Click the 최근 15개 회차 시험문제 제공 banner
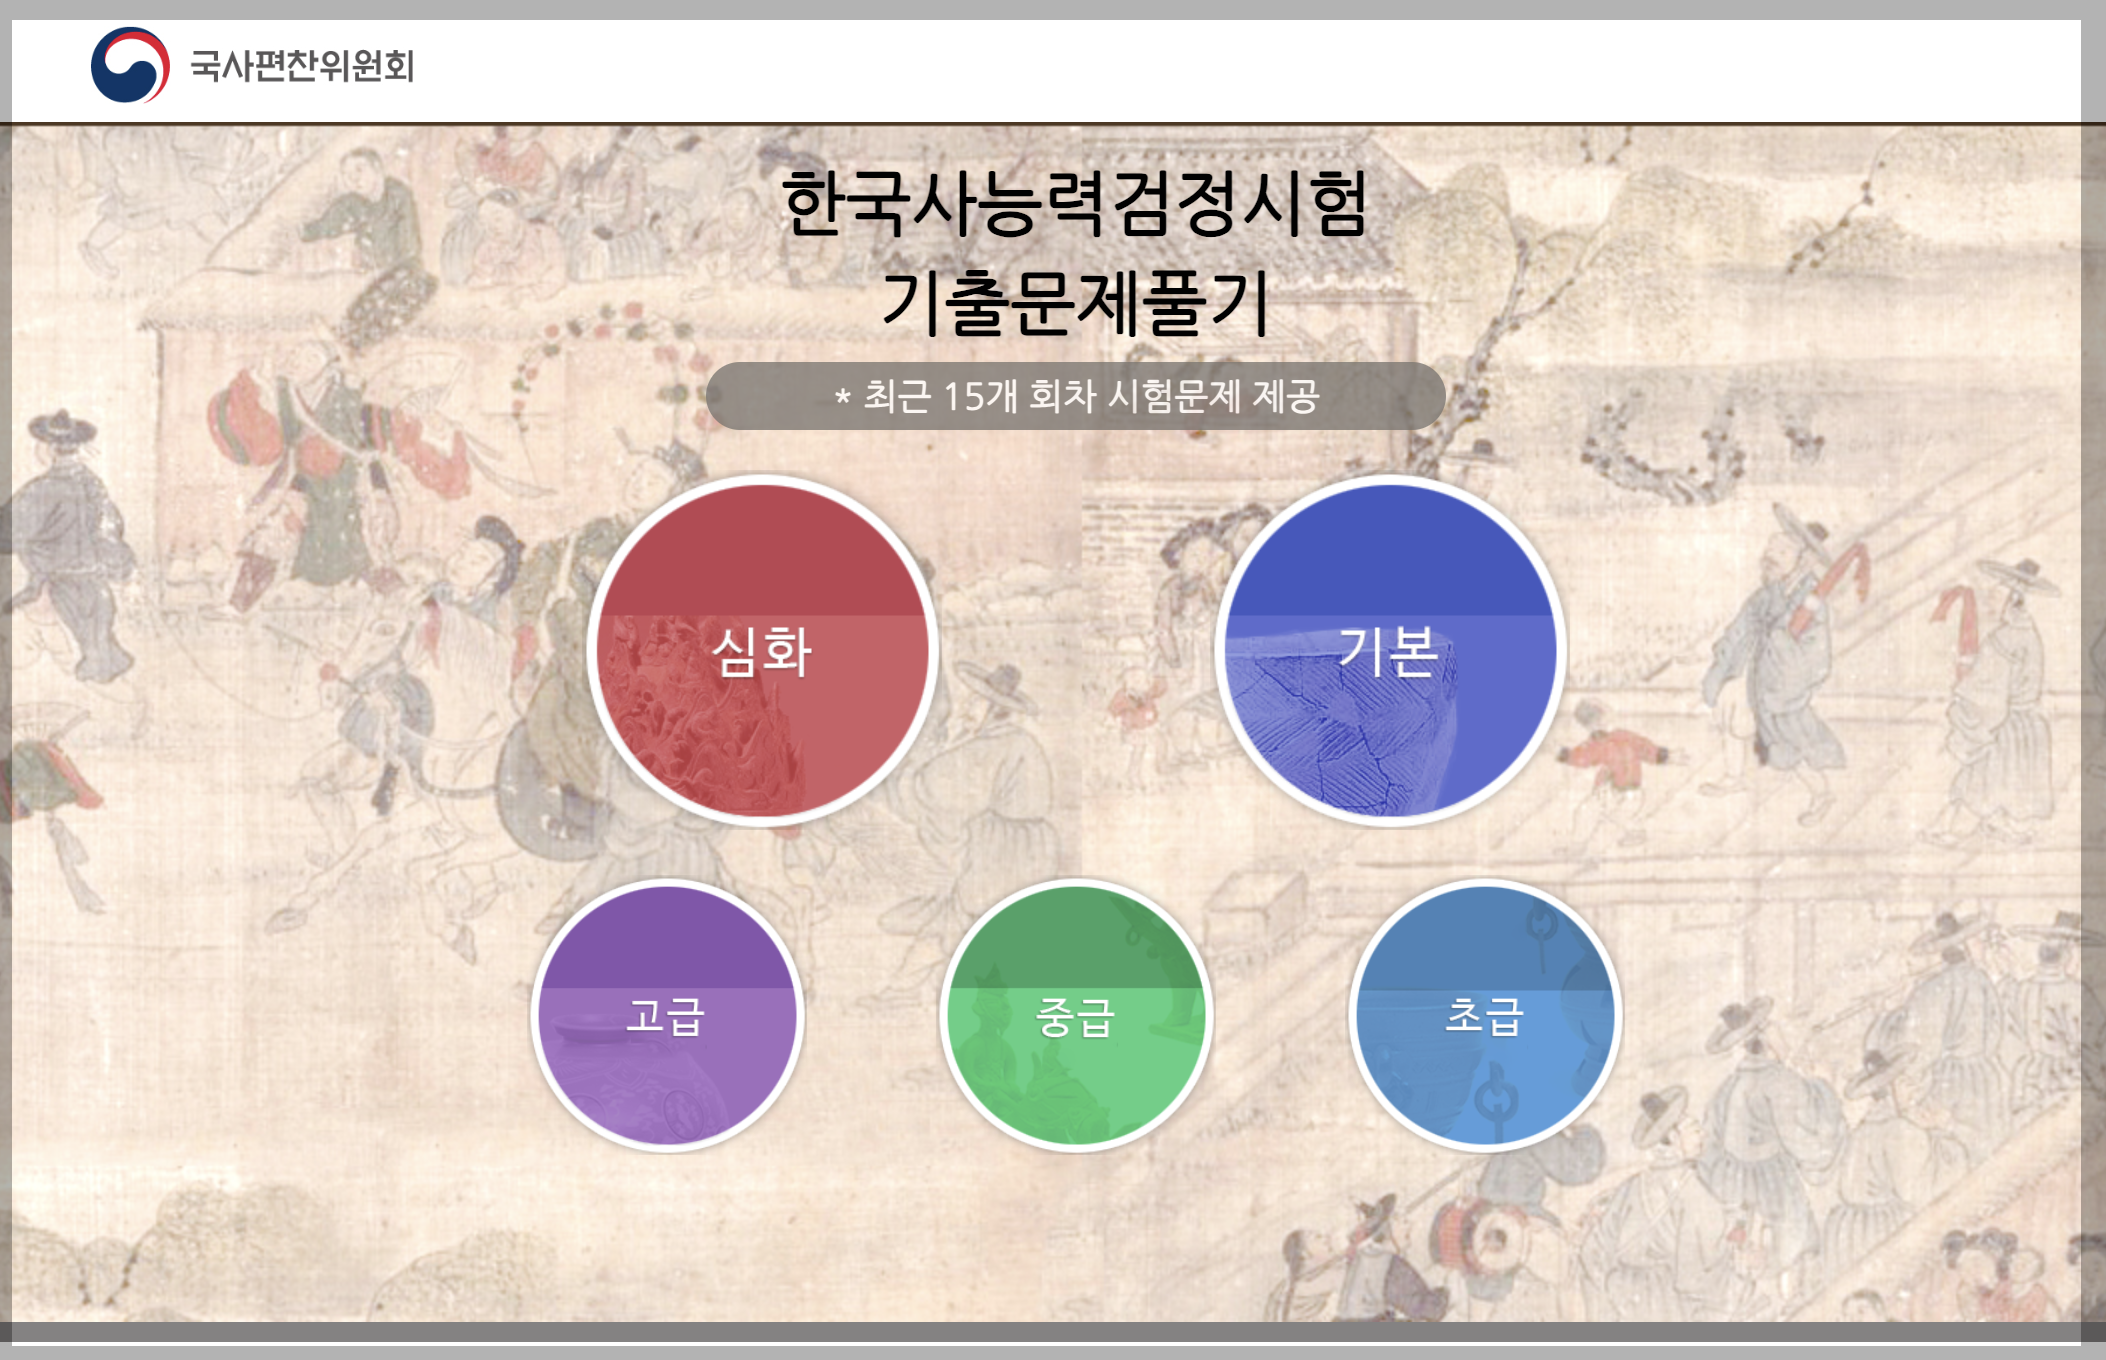Screen dimensions: 2106x1360 pyautogui.click(x=1075, y=396)
